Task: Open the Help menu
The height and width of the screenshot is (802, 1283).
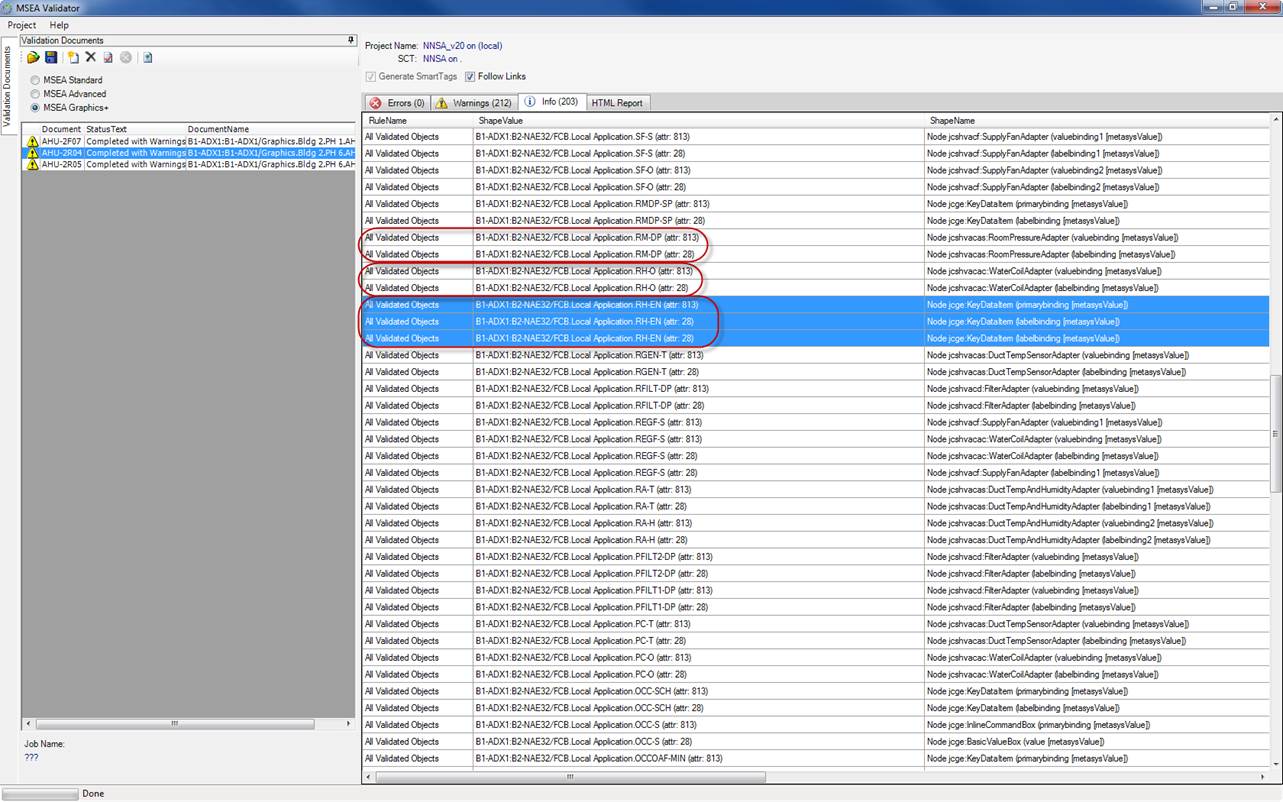Action: pos(60,25)
